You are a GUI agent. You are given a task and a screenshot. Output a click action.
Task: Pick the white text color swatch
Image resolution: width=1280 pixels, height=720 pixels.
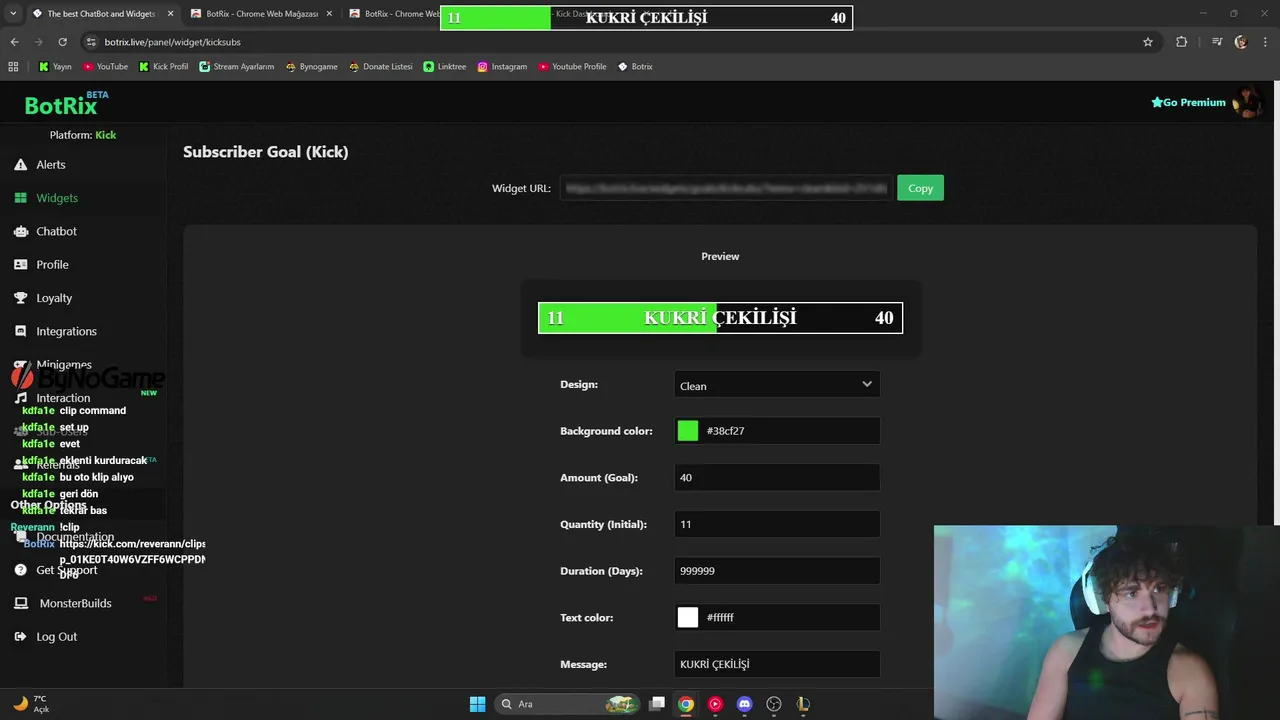click(688, 618)
